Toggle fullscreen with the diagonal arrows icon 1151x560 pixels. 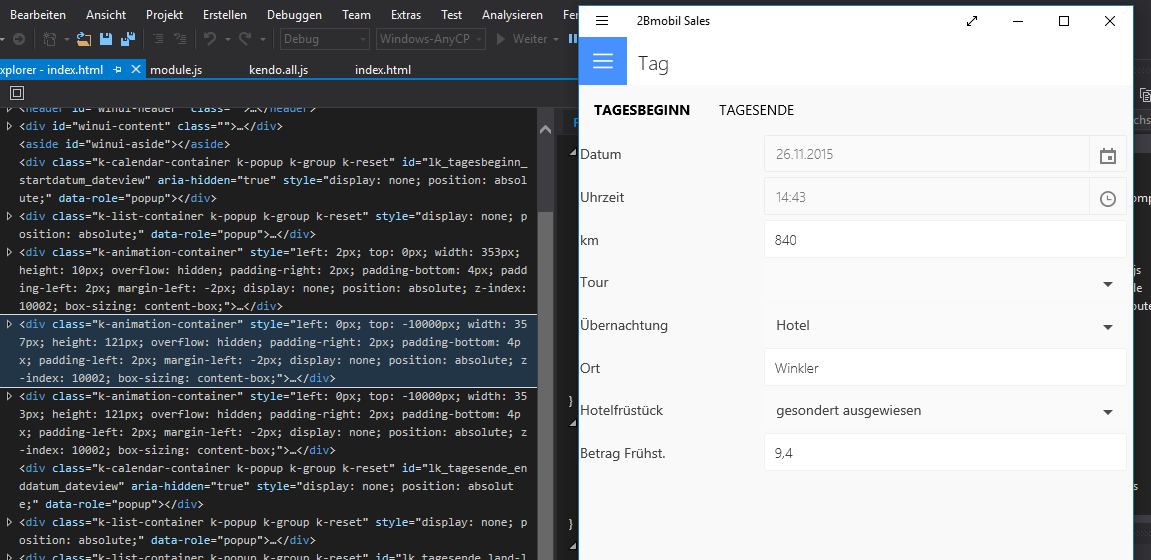click(x=972, y=21)
